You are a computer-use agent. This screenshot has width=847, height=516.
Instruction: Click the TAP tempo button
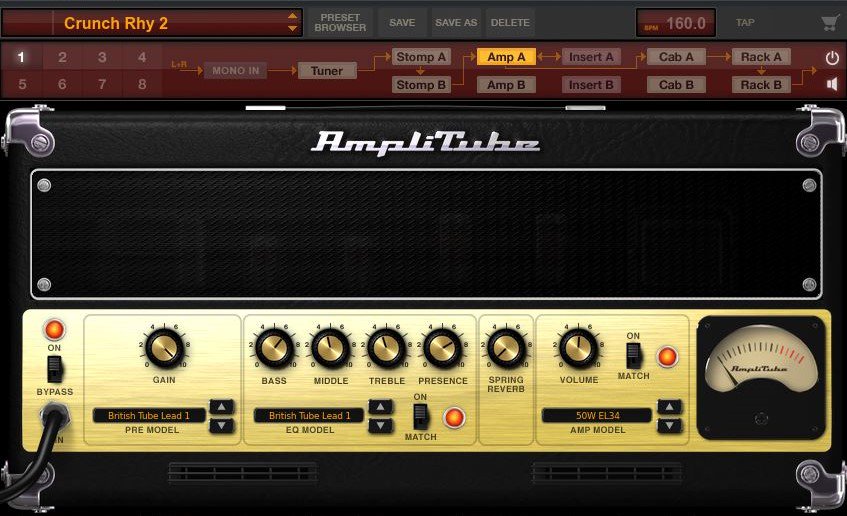745,23
